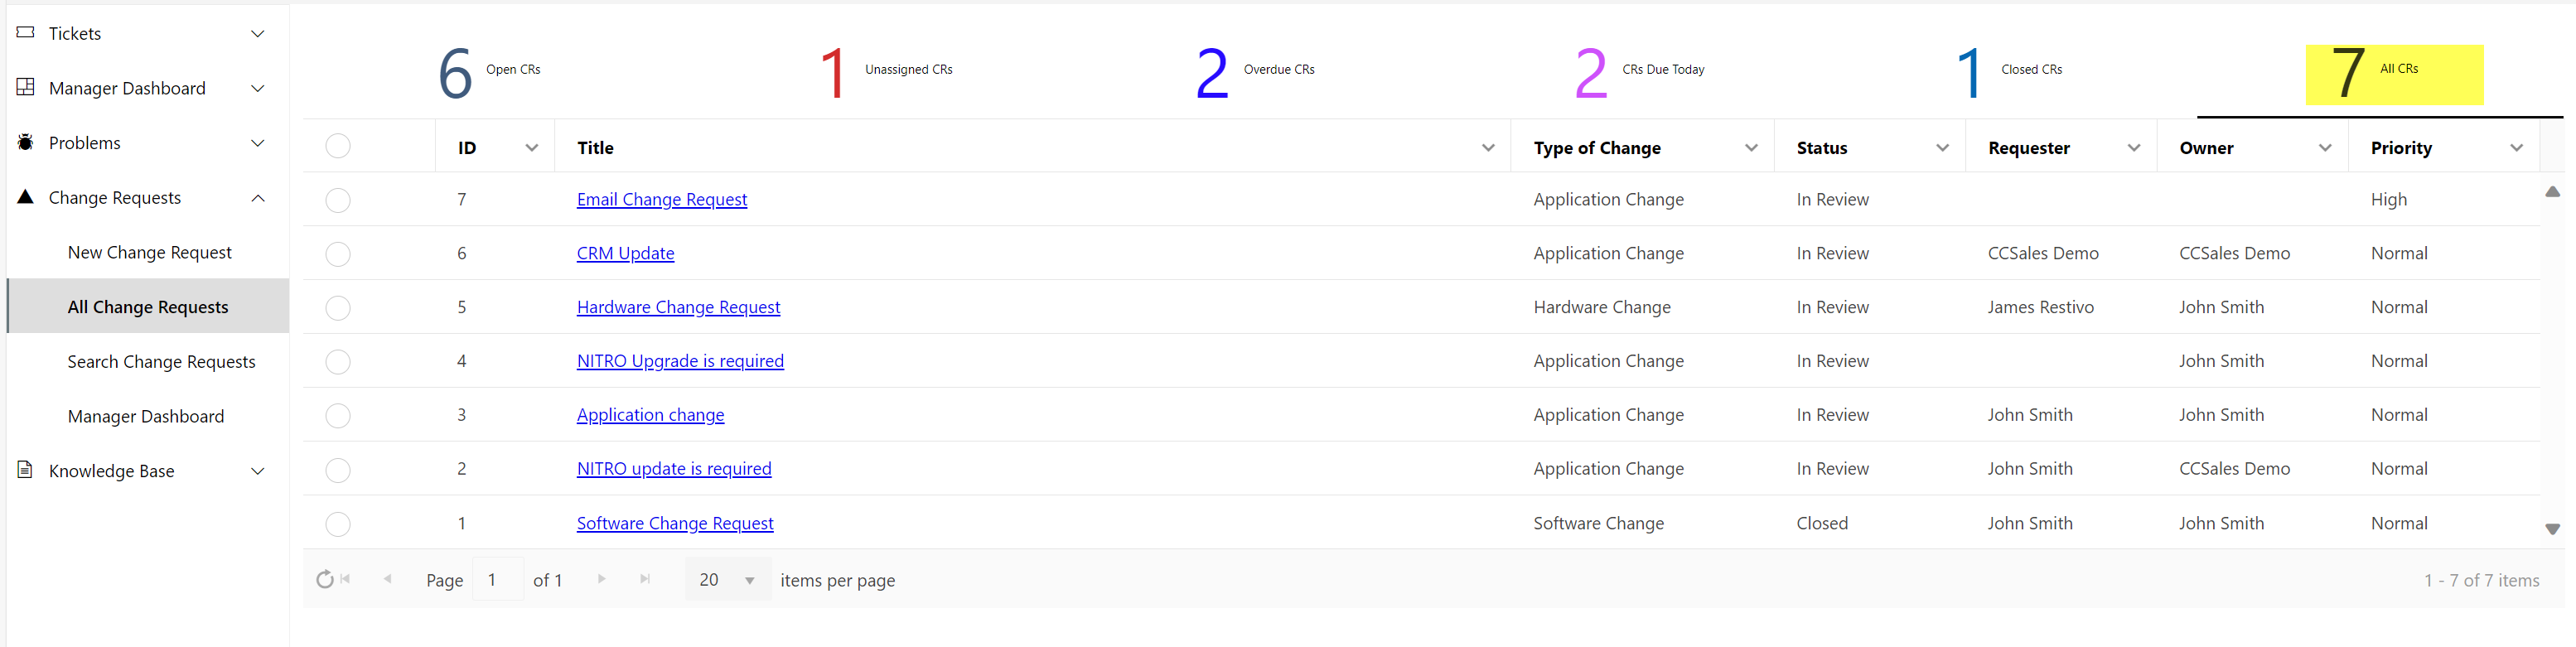Collapse the Change Requests menu chevron
Viewport: 2576px width, 647px height.
coord(258,198)
